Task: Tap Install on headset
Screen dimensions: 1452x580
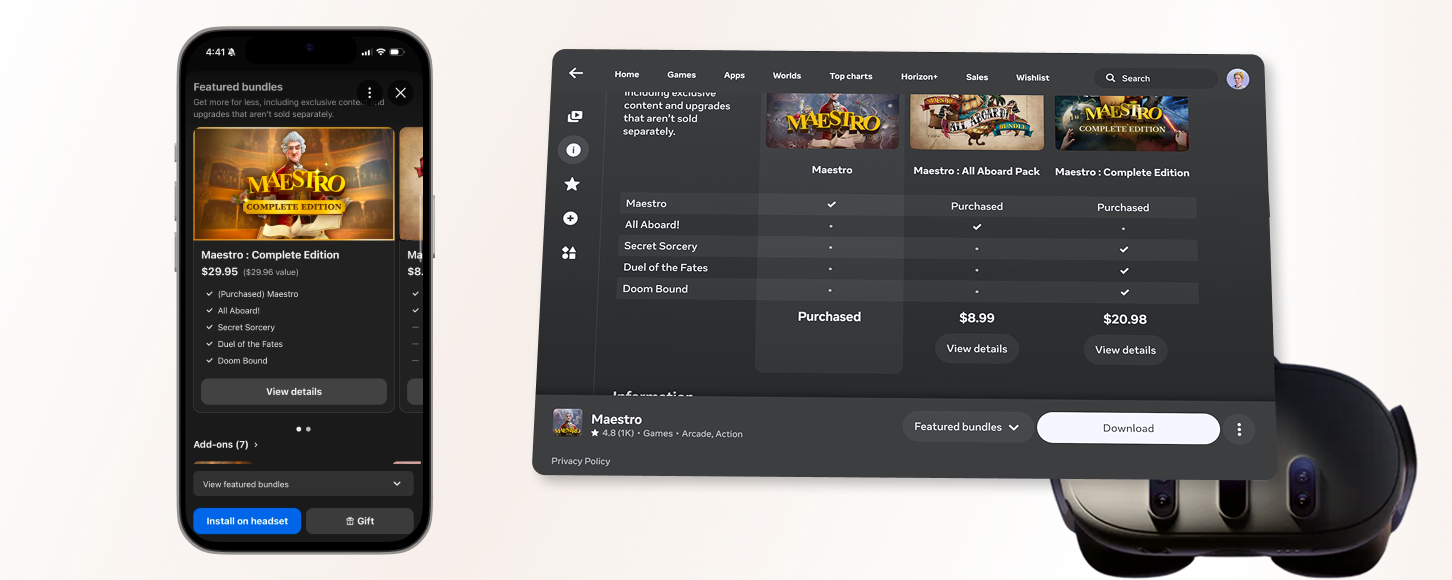Action: click(247, 521)
